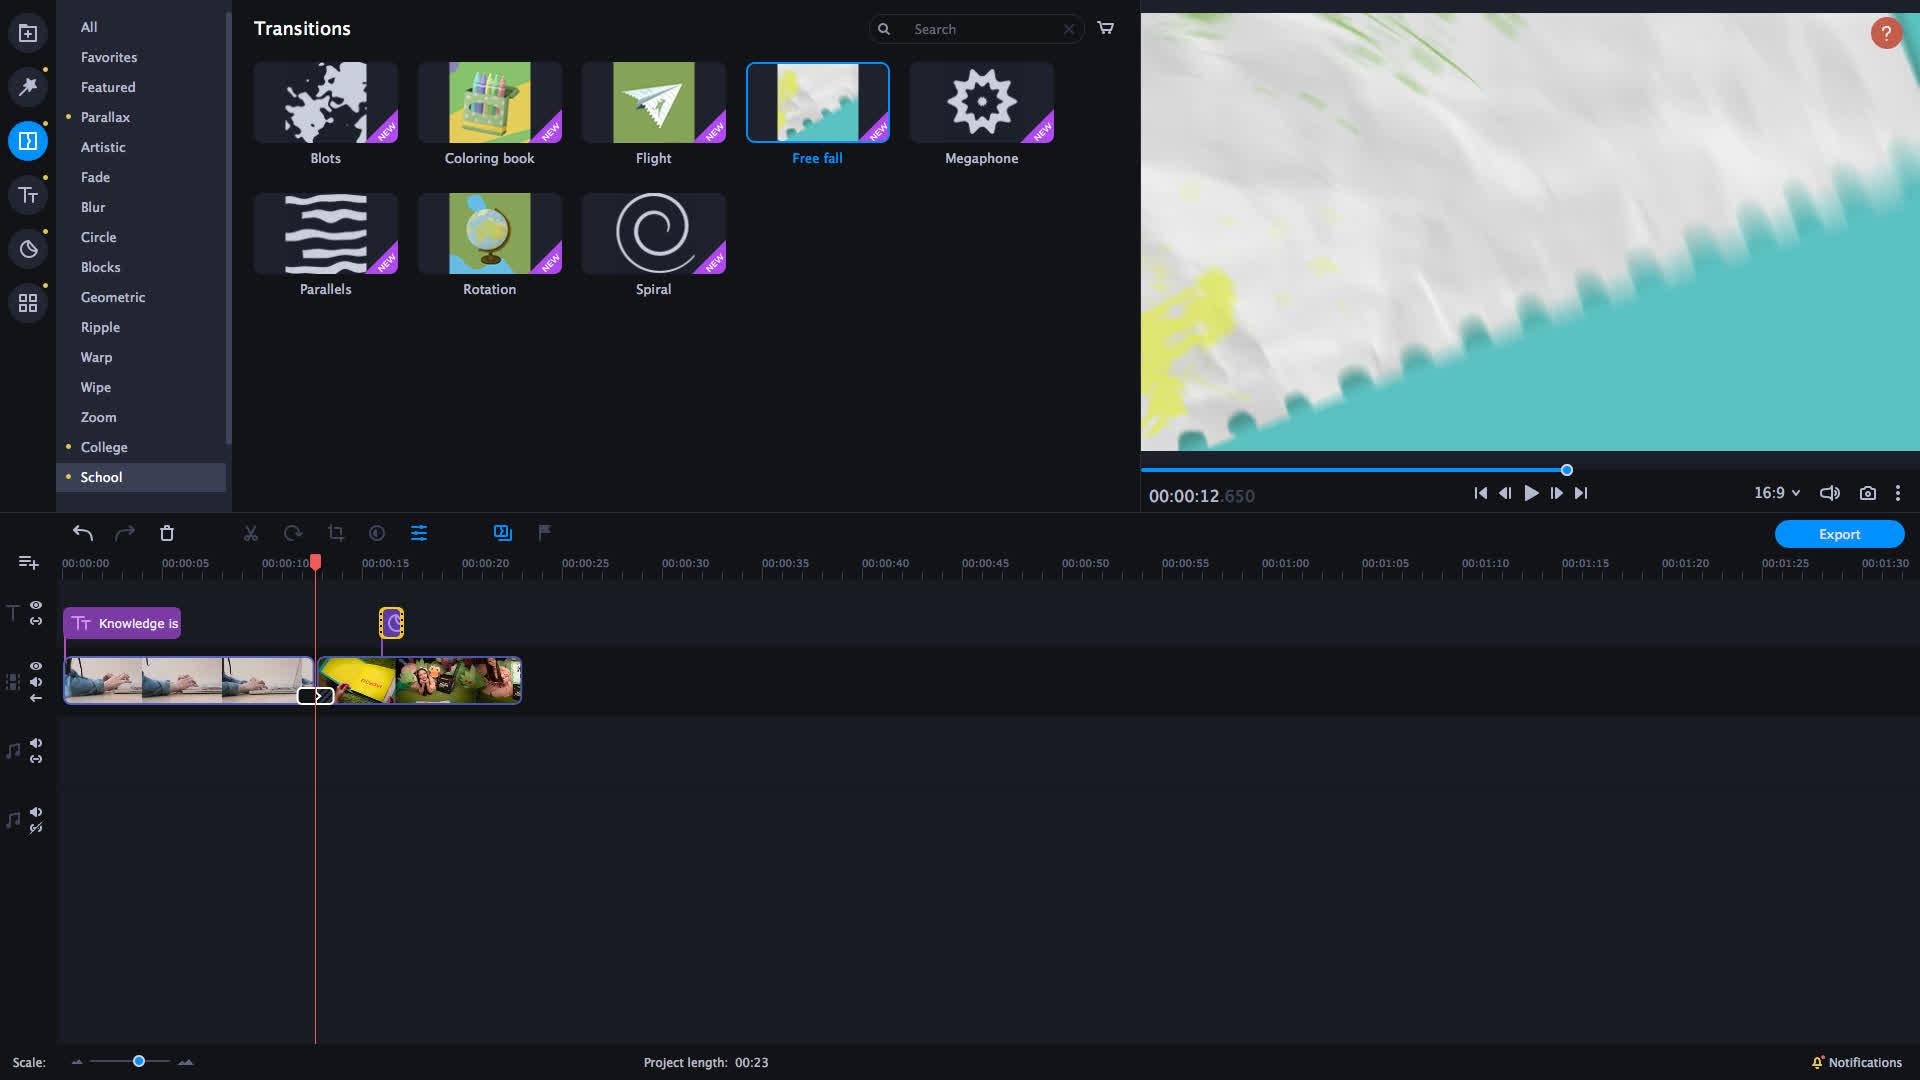Click the Rotate clip icon

point(293,533)
